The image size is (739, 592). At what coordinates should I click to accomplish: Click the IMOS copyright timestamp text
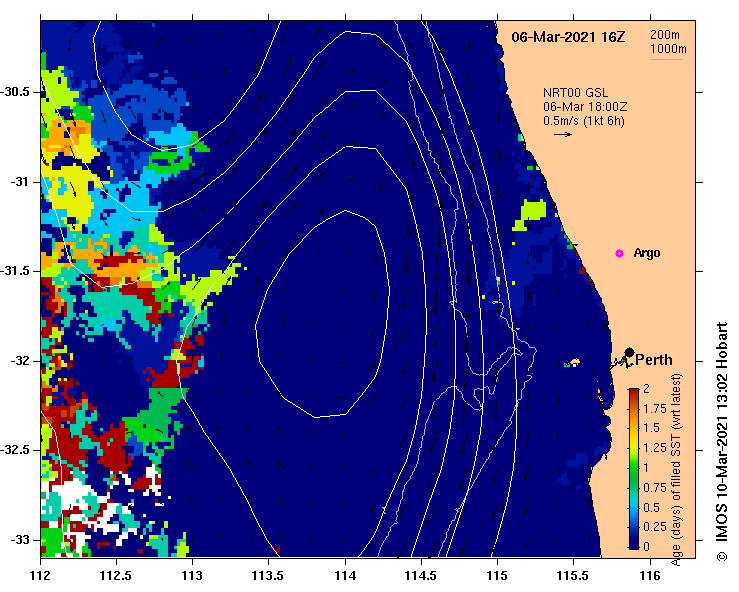[x=722, y=442]
